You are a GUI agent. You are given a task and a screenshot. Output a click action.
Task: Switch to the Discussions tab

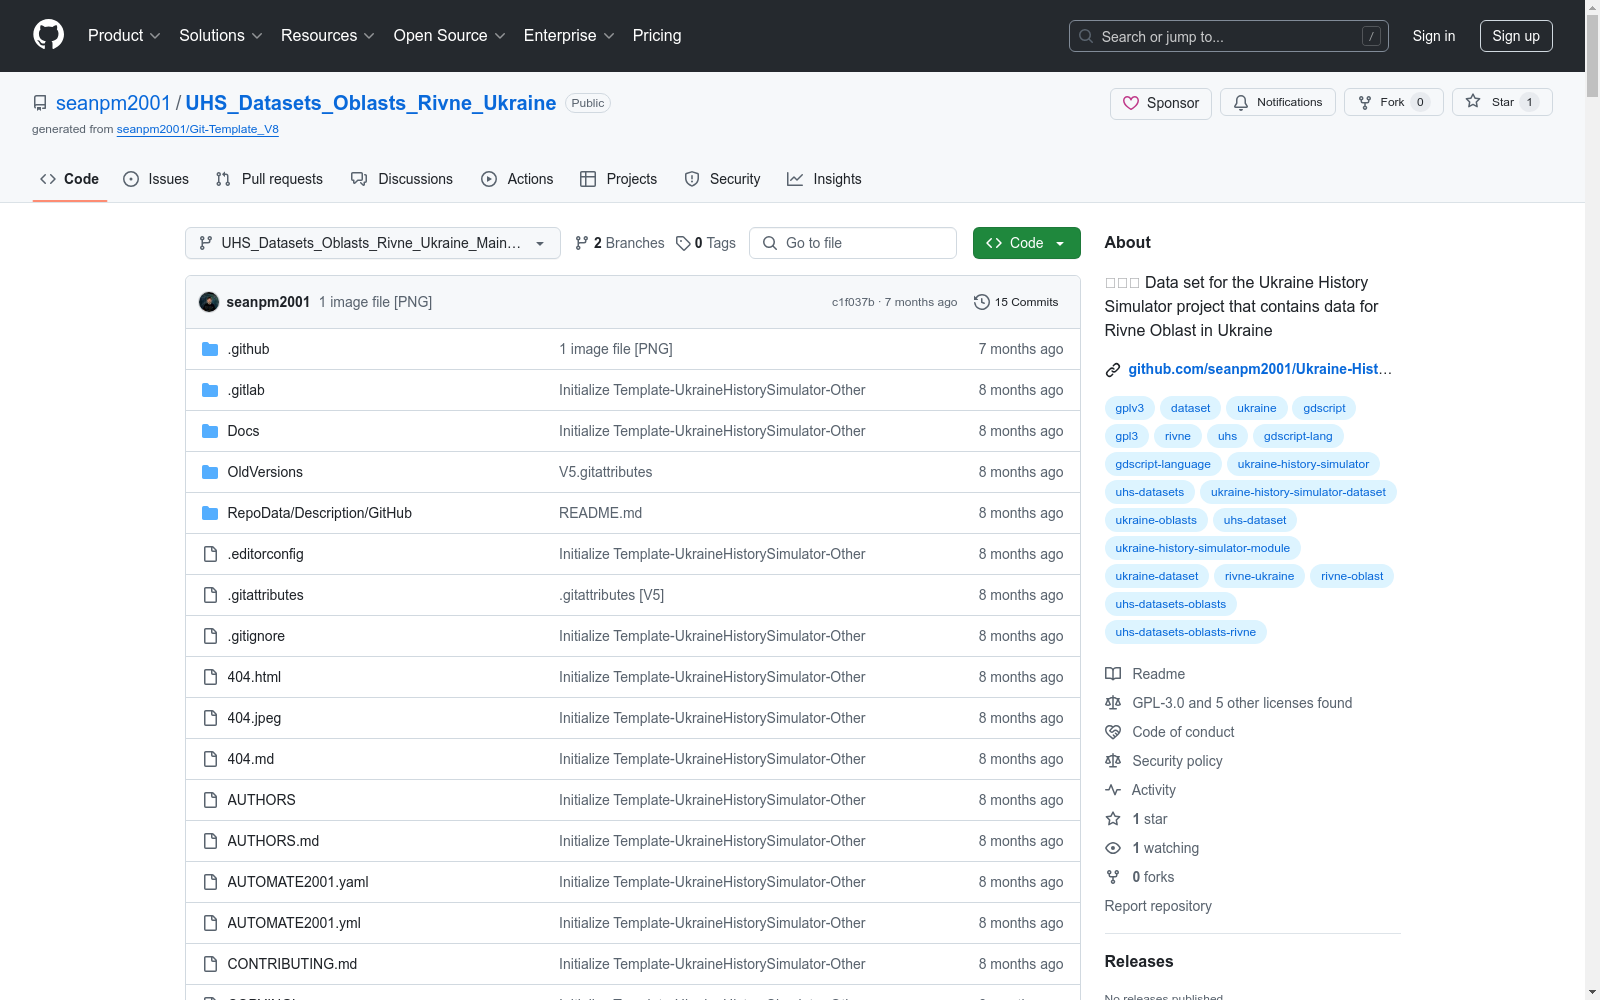point(402,179)
